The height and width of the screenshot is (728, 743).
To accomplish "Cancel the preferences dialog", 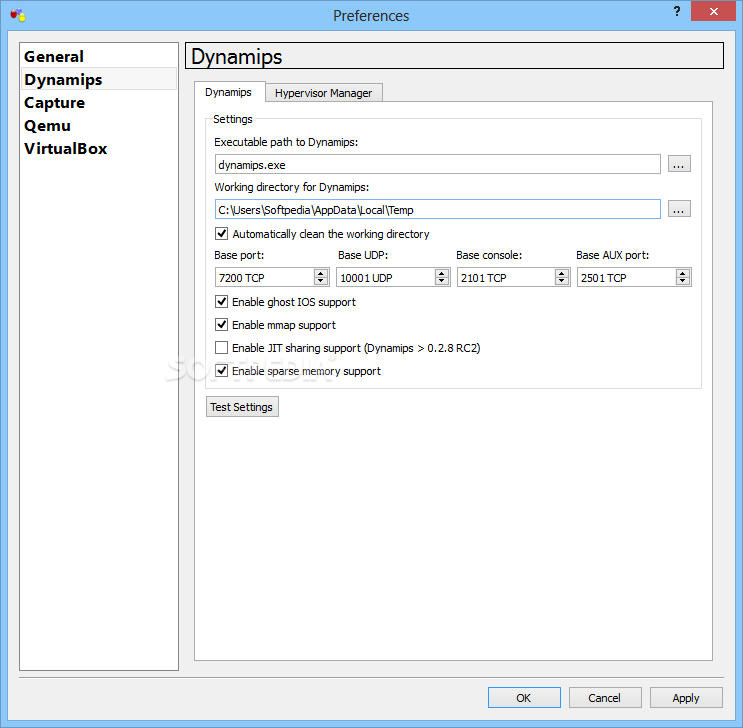I will [x=605, y=698].
